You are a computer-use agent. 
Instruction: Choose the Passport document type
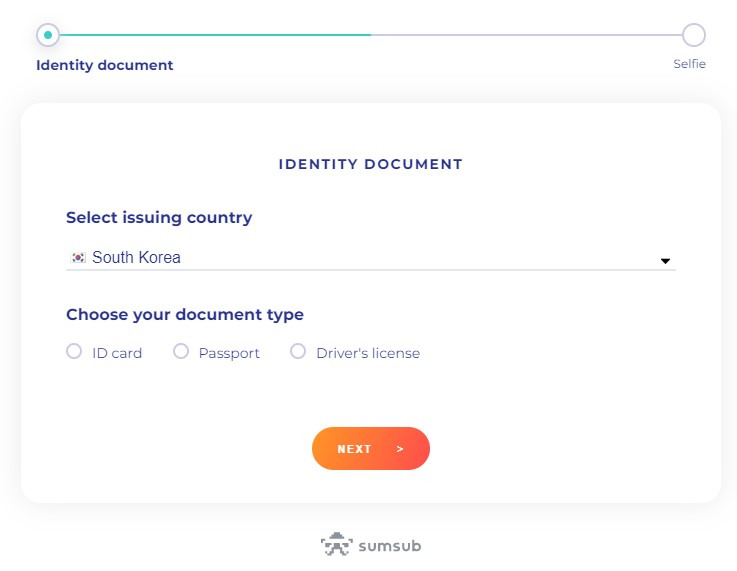point(181,351)
